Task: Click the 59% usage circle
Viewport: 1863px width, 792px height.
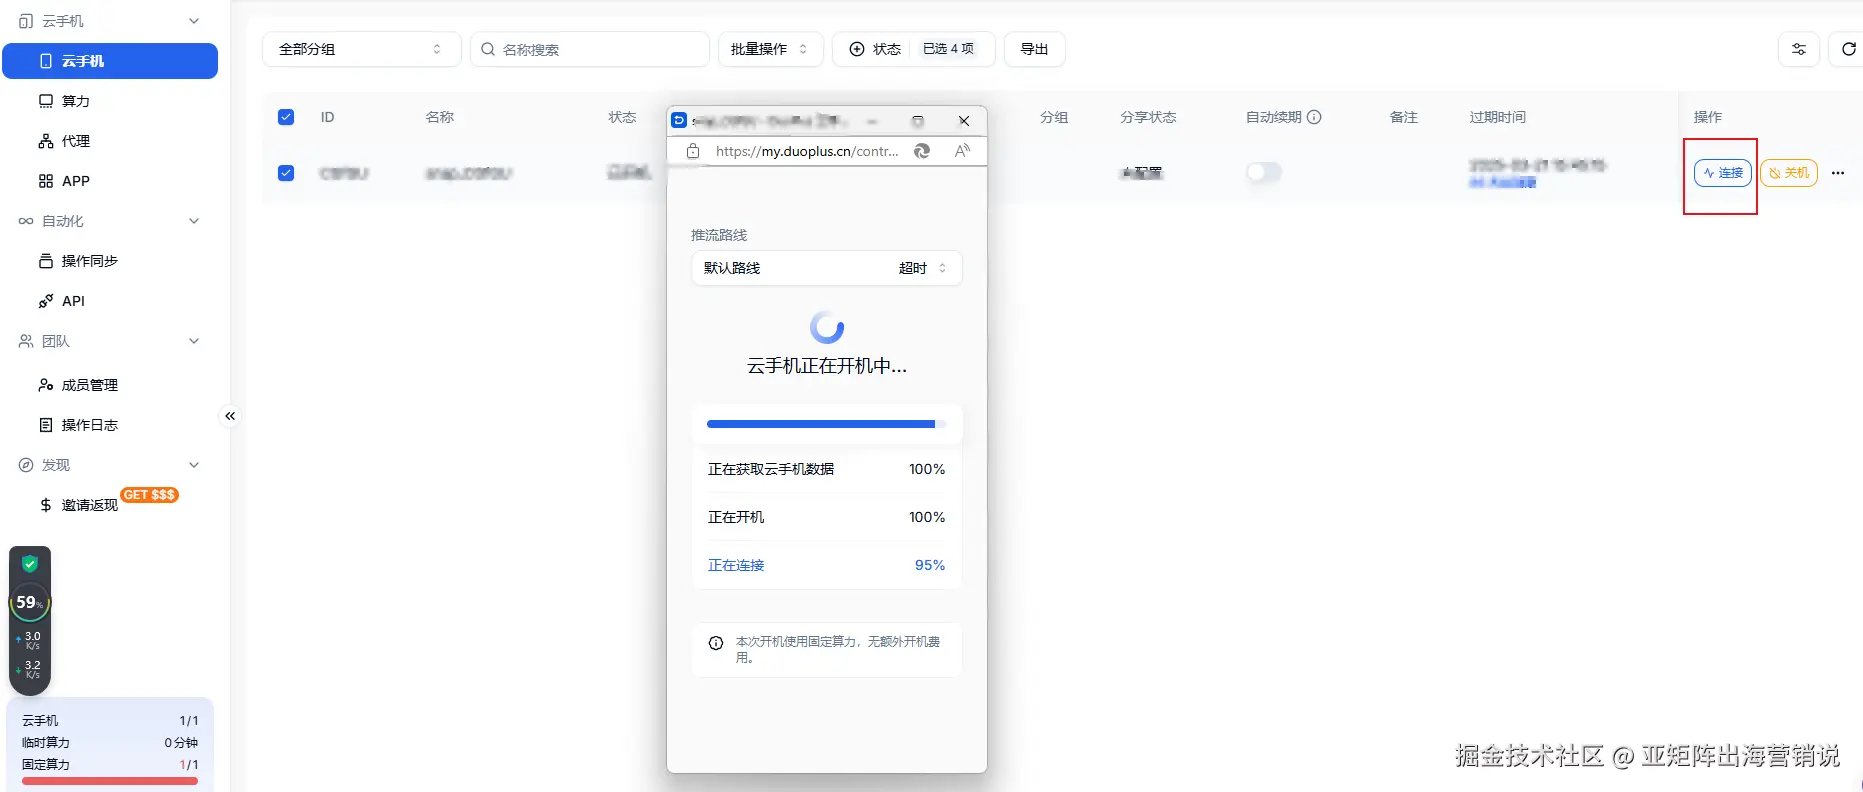Action: (29, 602)
